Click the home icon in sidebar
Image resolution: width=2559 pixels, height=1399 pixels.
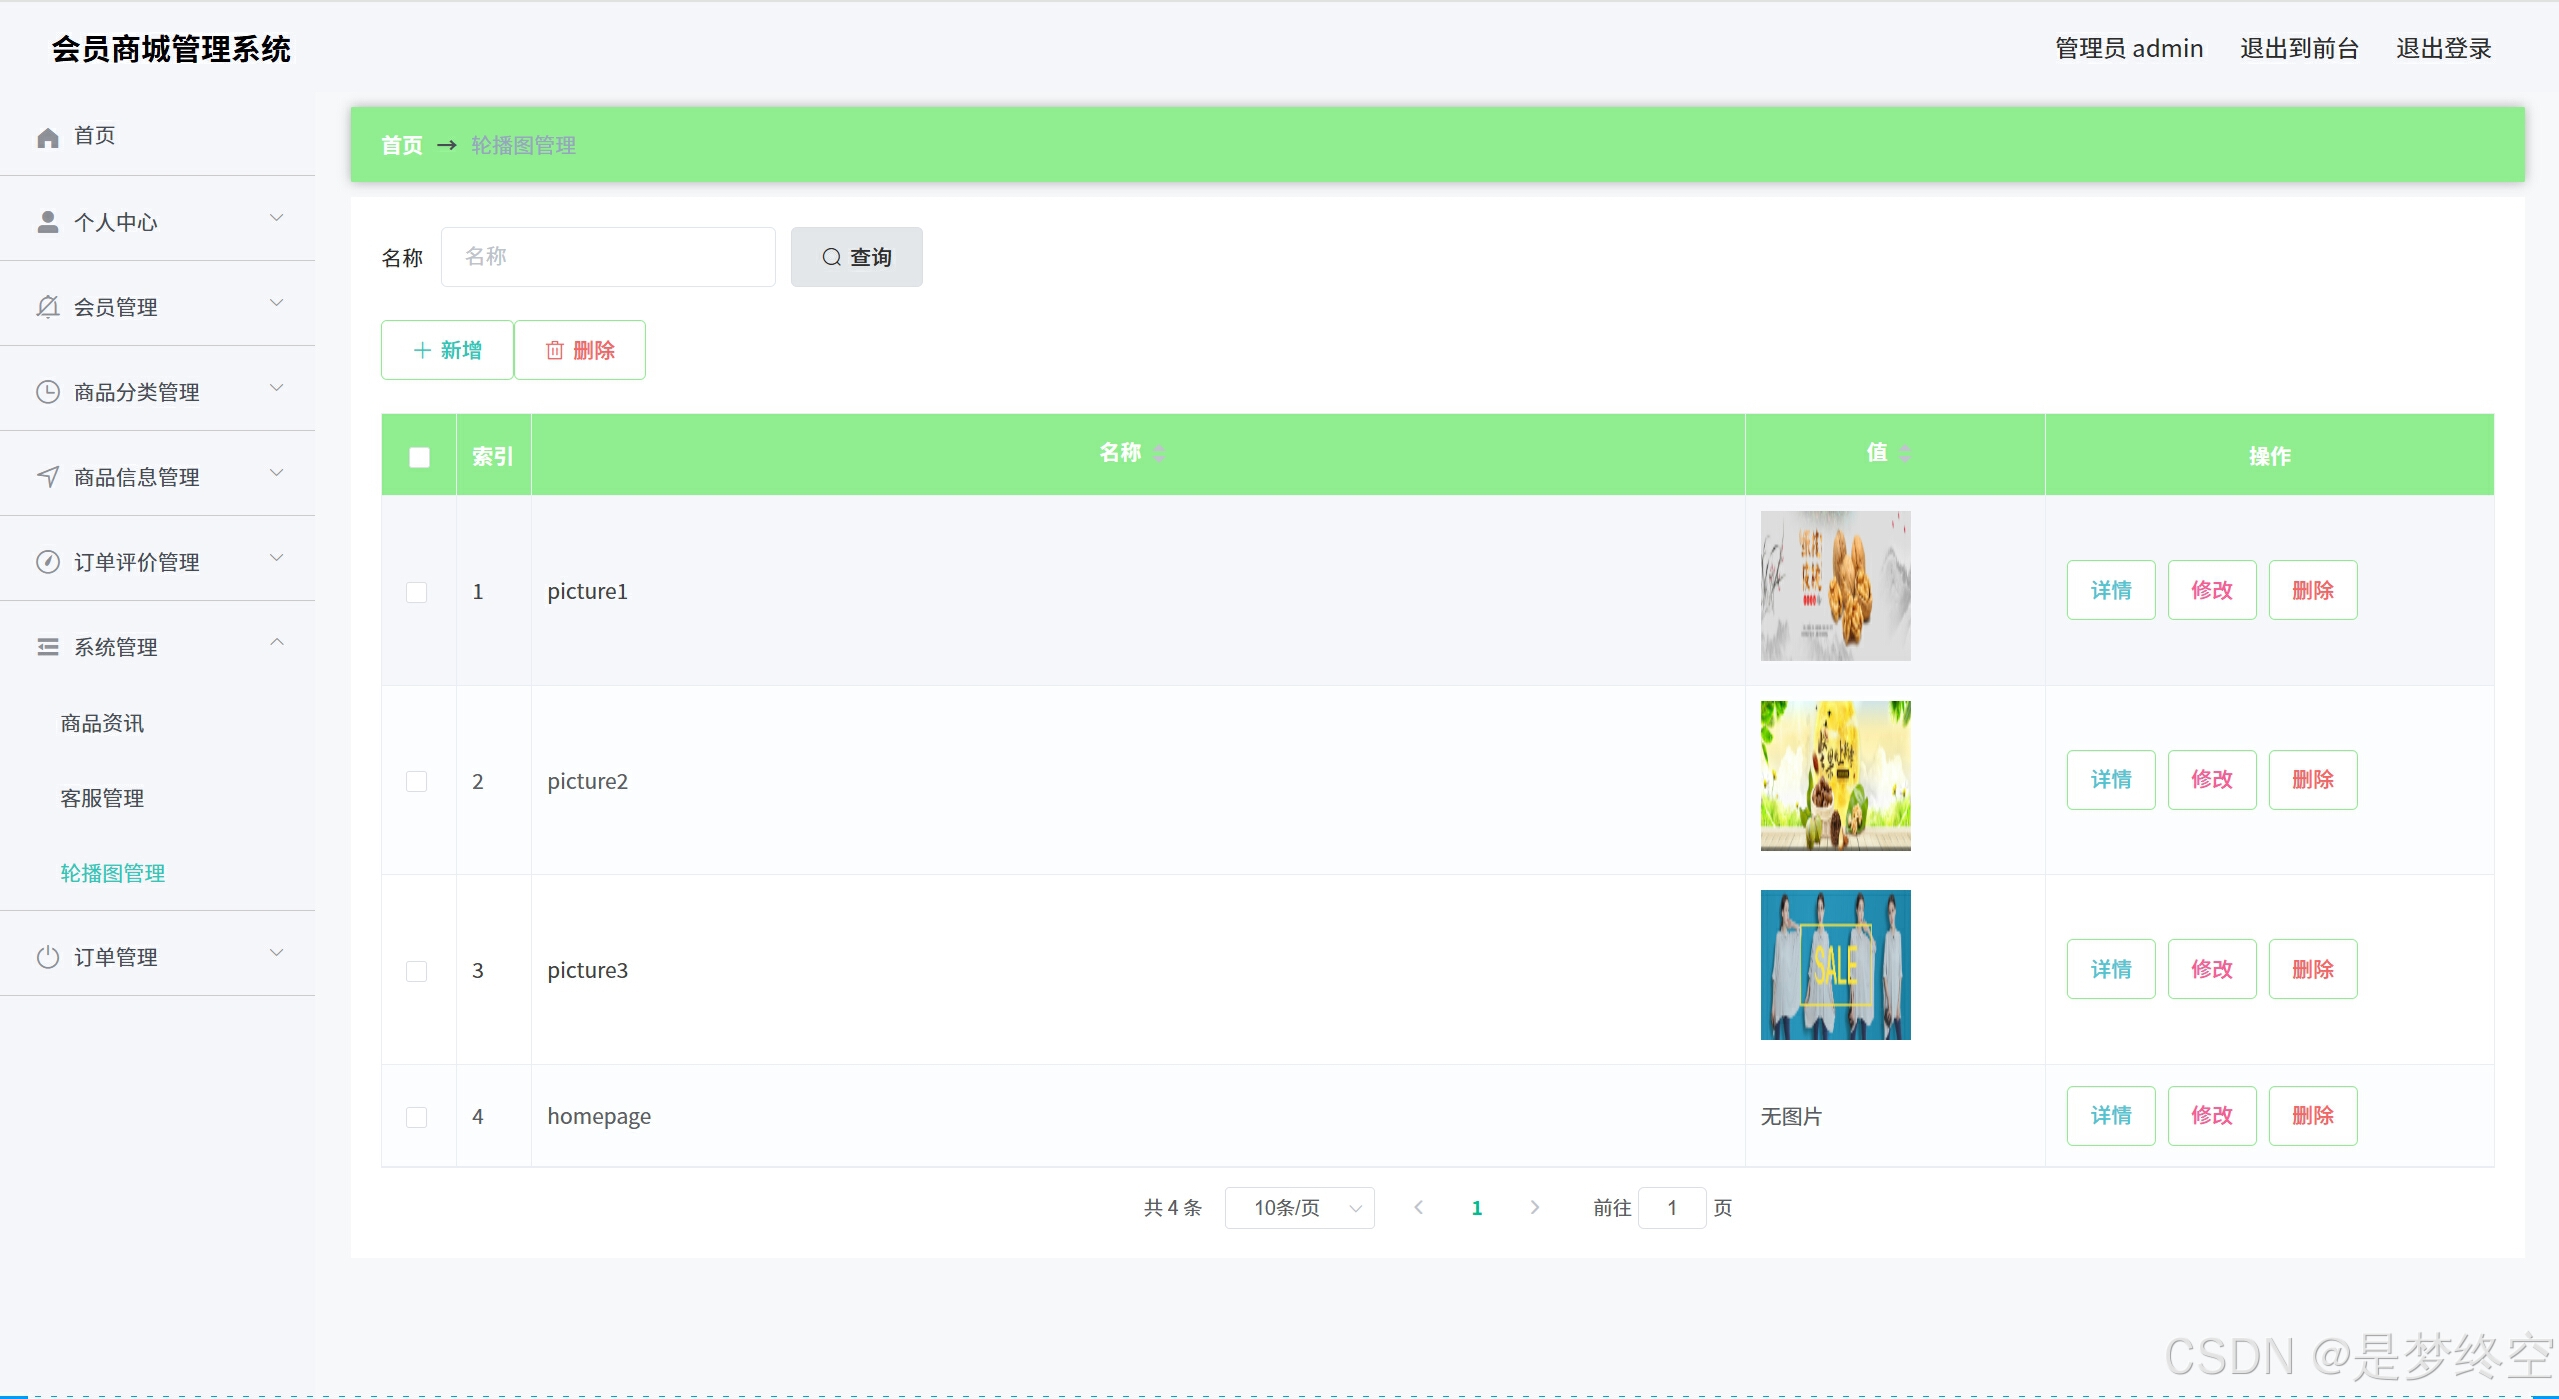pyautogui.click(x=48, y=137)
